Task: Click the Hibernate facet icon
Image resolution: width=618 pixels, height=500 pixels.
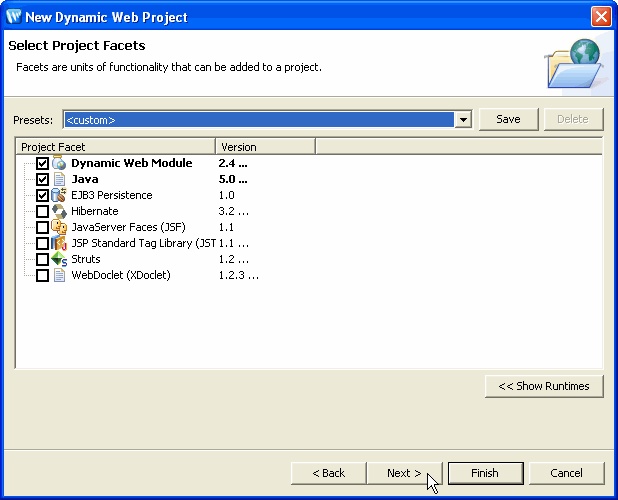Action: click(x=59, y=211)
